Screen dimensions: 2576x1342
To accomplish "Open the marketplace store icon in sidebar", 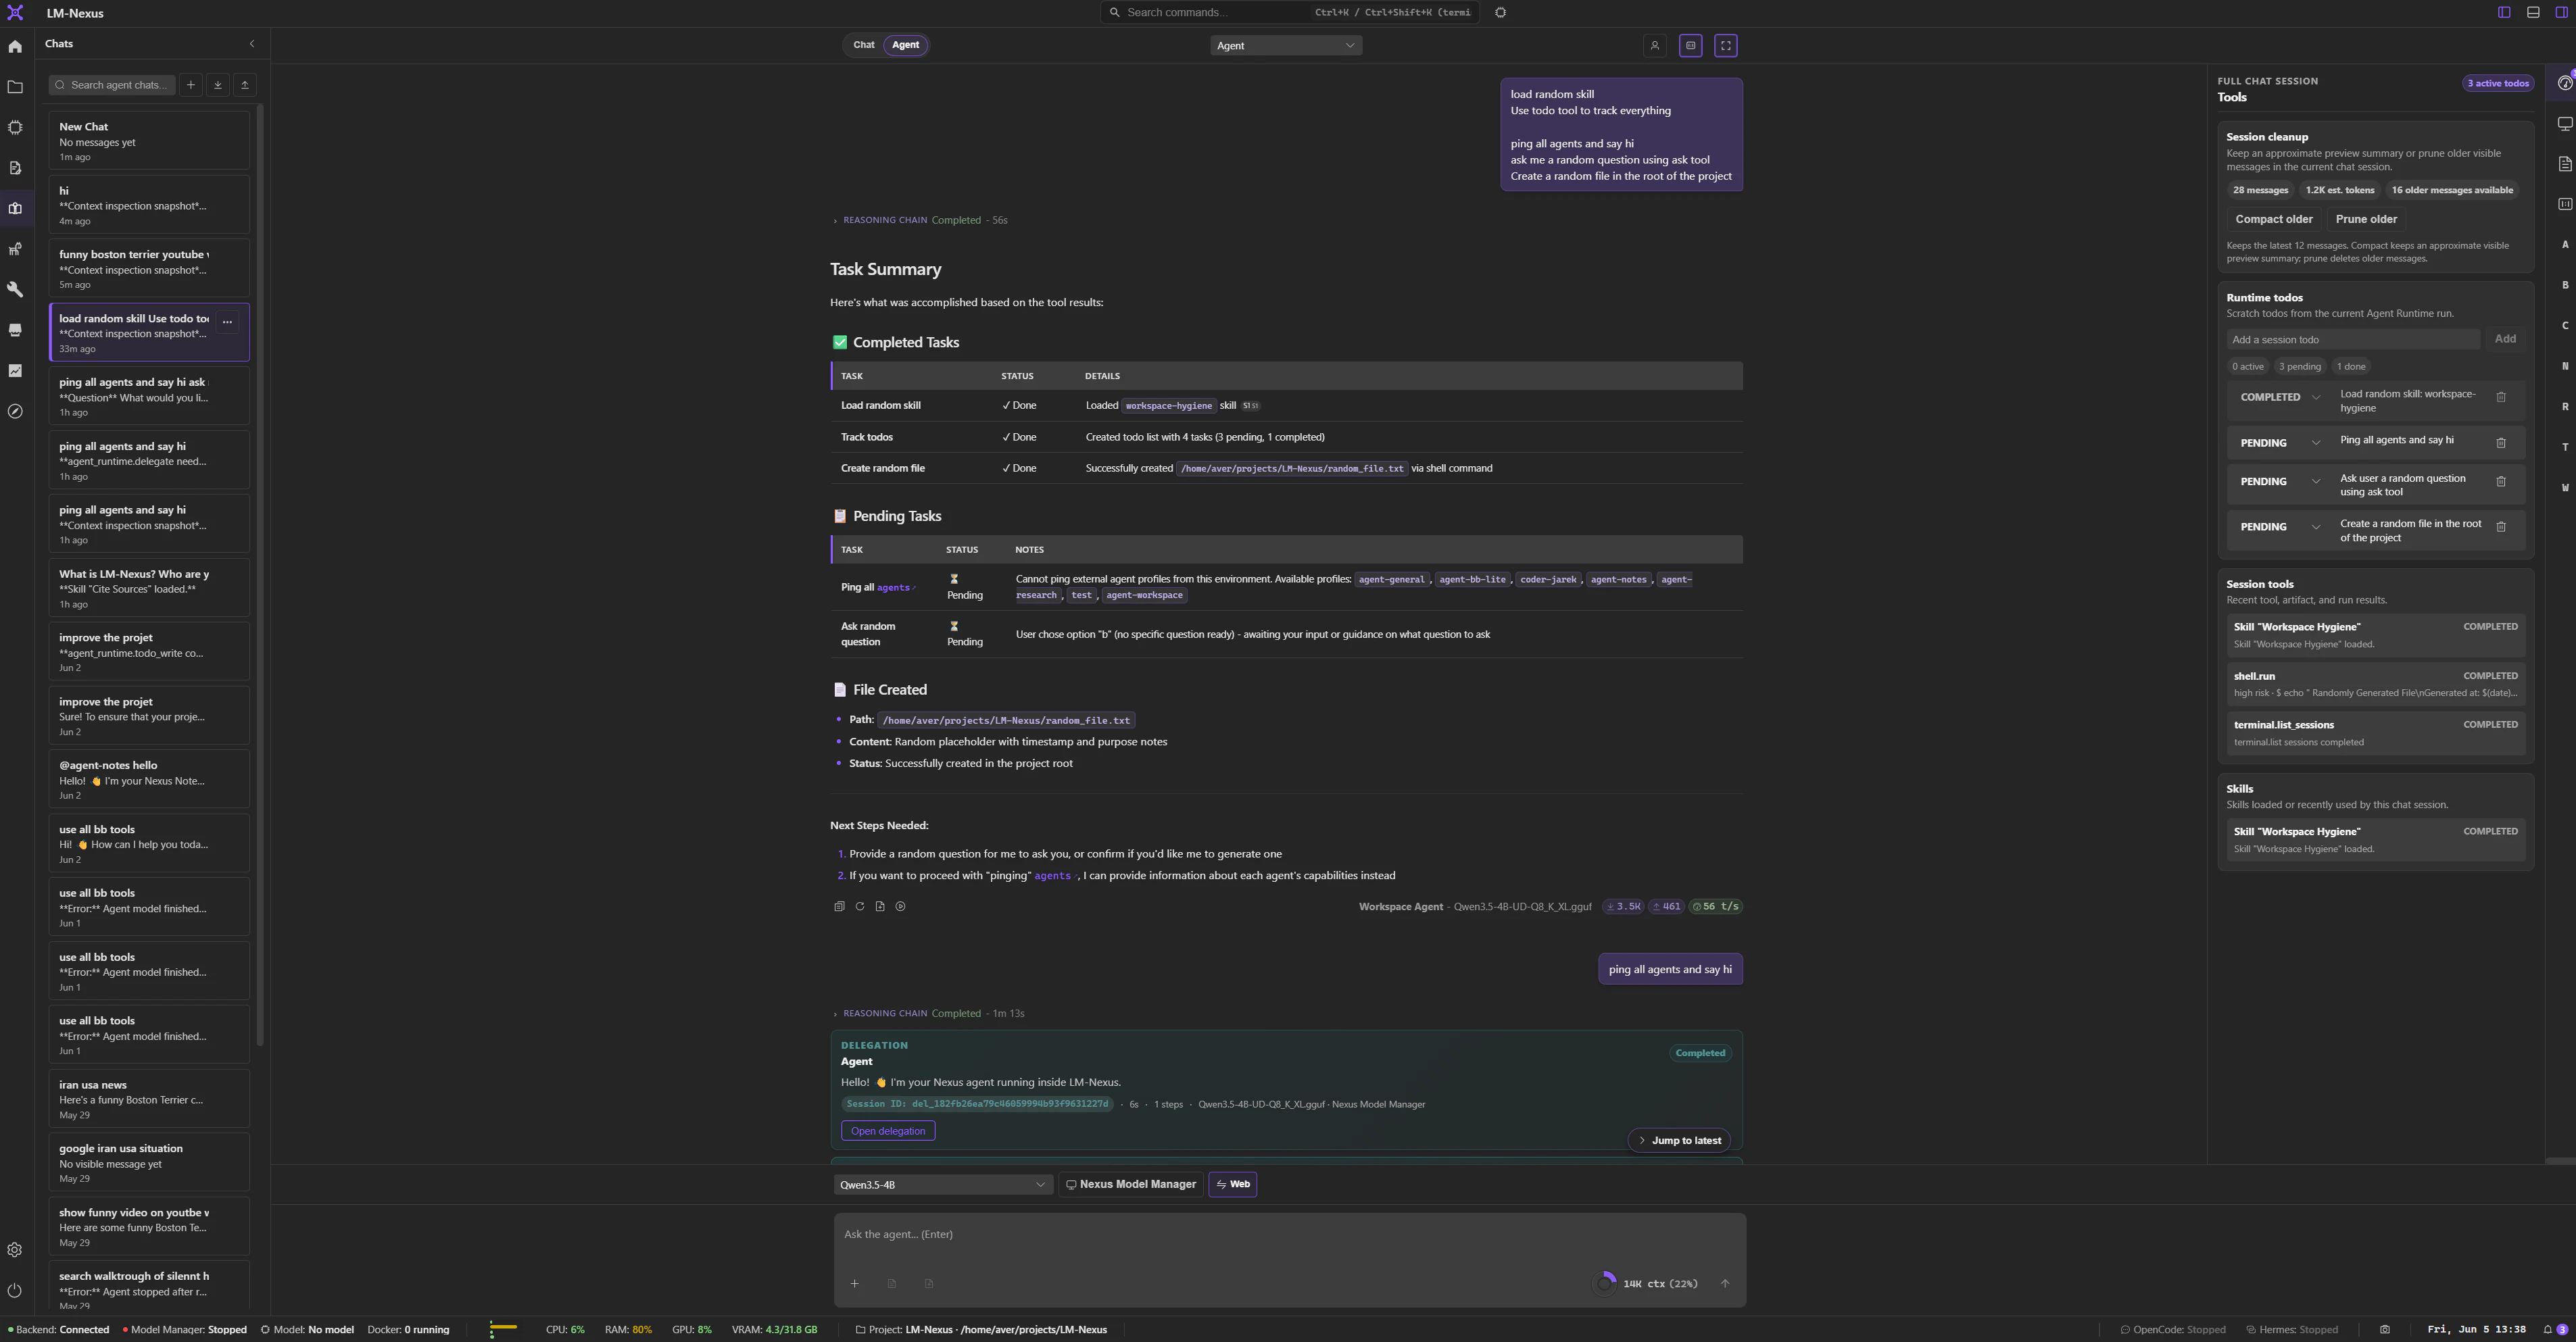I will coord(15,330).
